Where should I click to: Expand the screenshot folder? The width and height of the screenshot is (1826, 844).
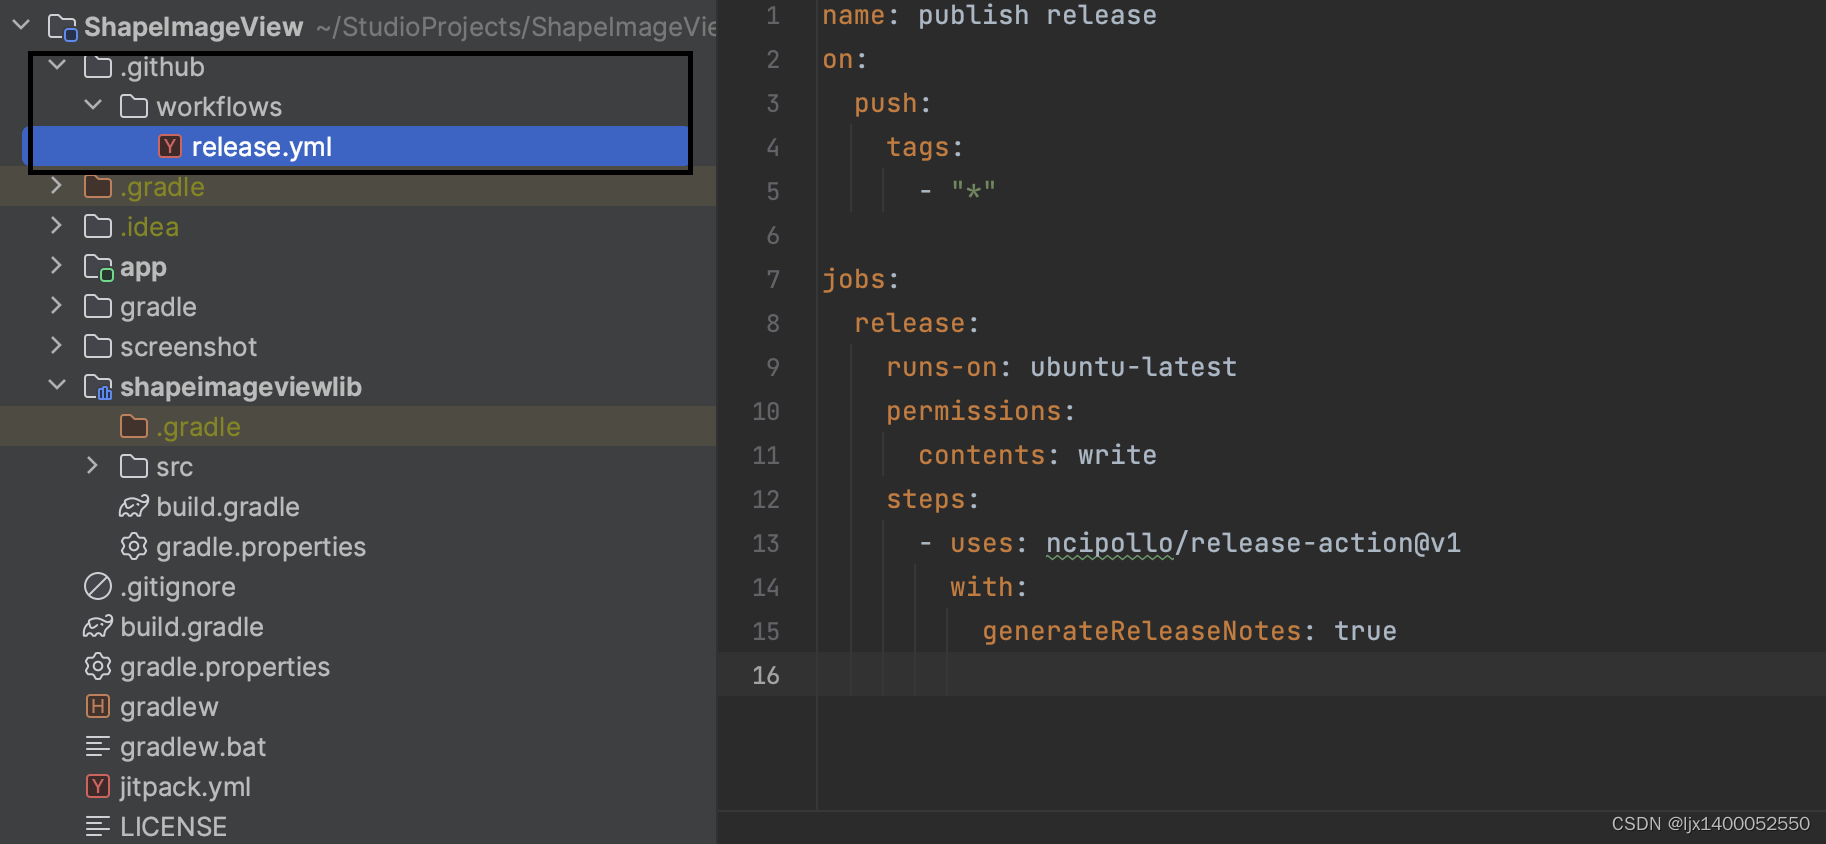coord(57,346)
